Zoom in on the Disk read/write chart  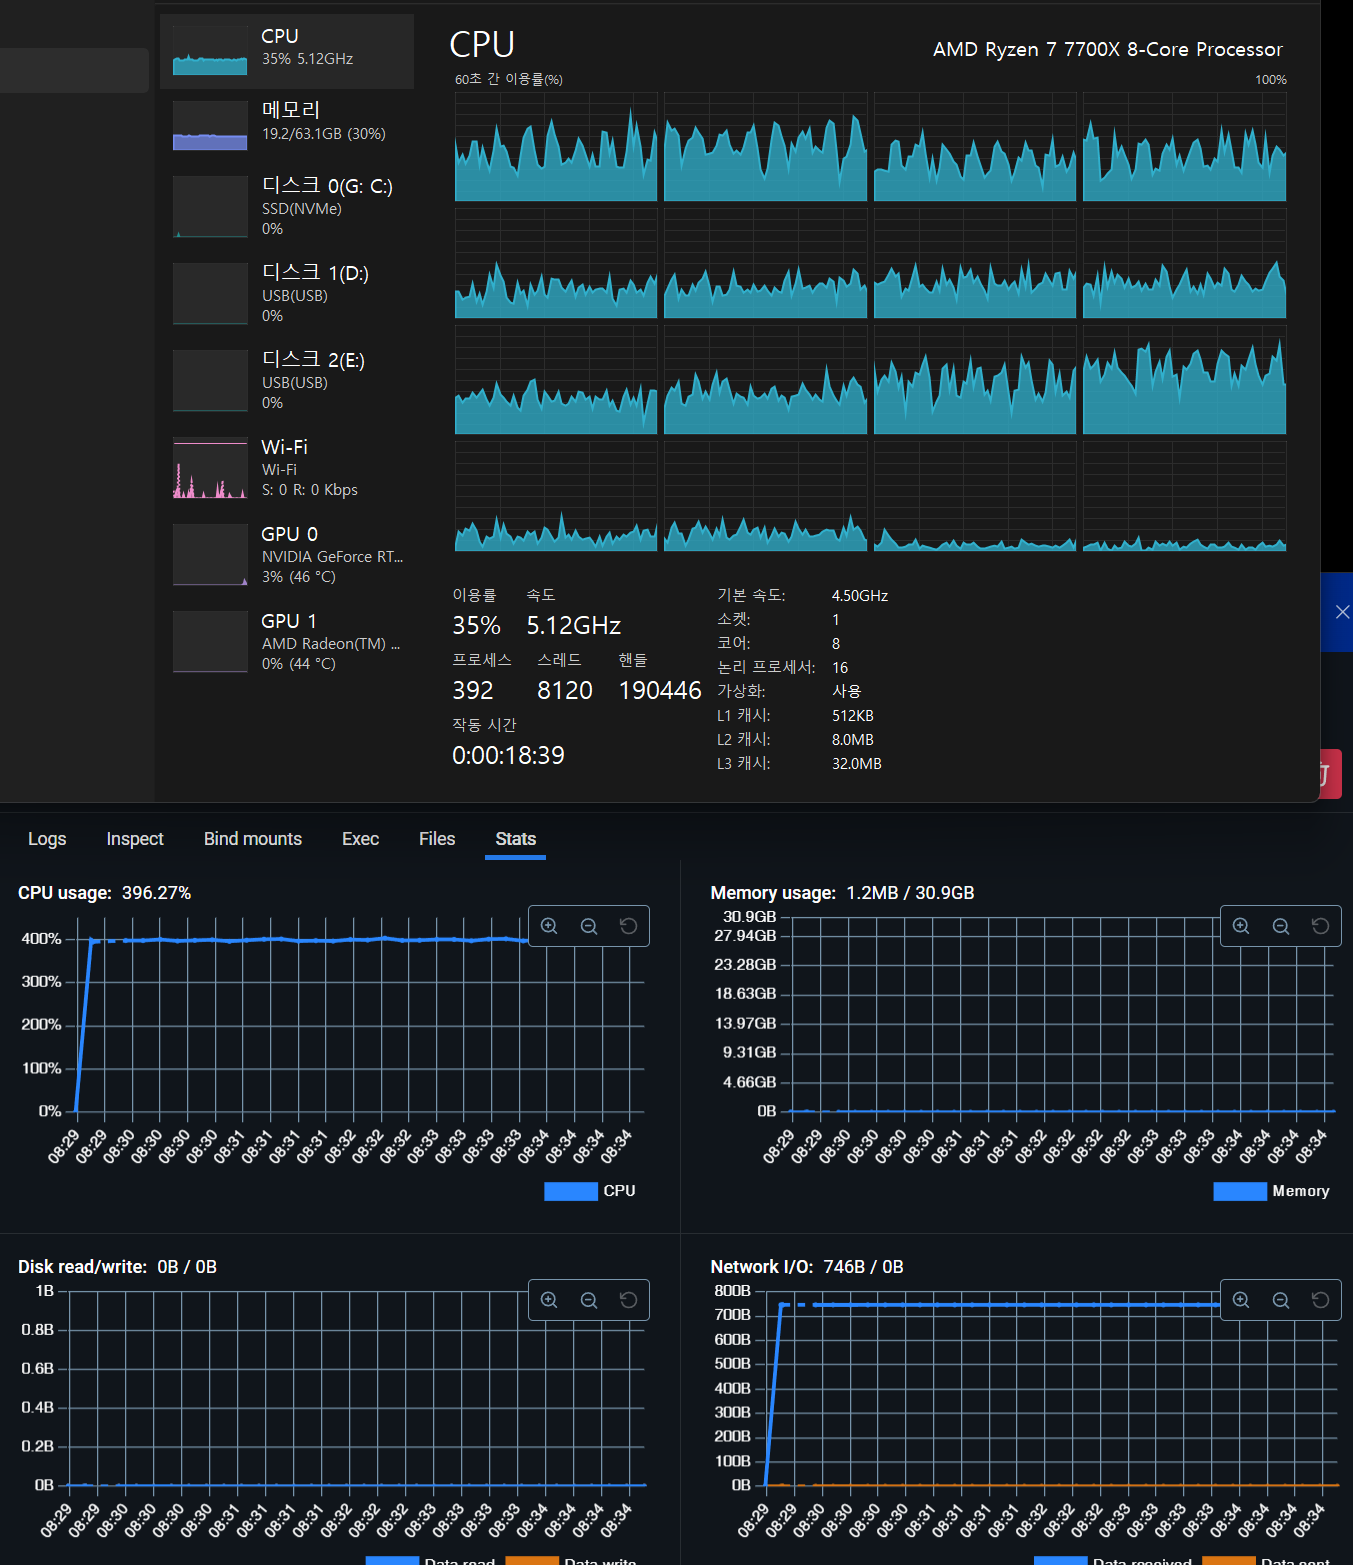pyautogui.click(x=549, y=1300)
